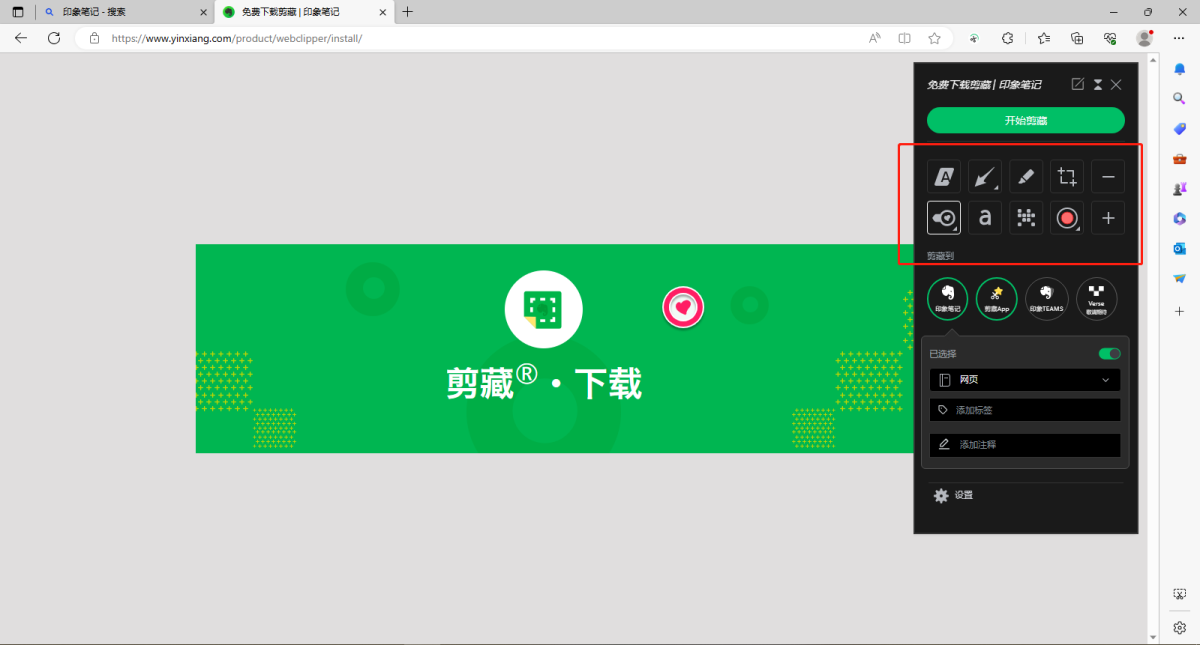Collapse the clipper panel with hourglass icon
Image resolution: width=1200 pixels, height=645 pixels.
(1097, 84)
